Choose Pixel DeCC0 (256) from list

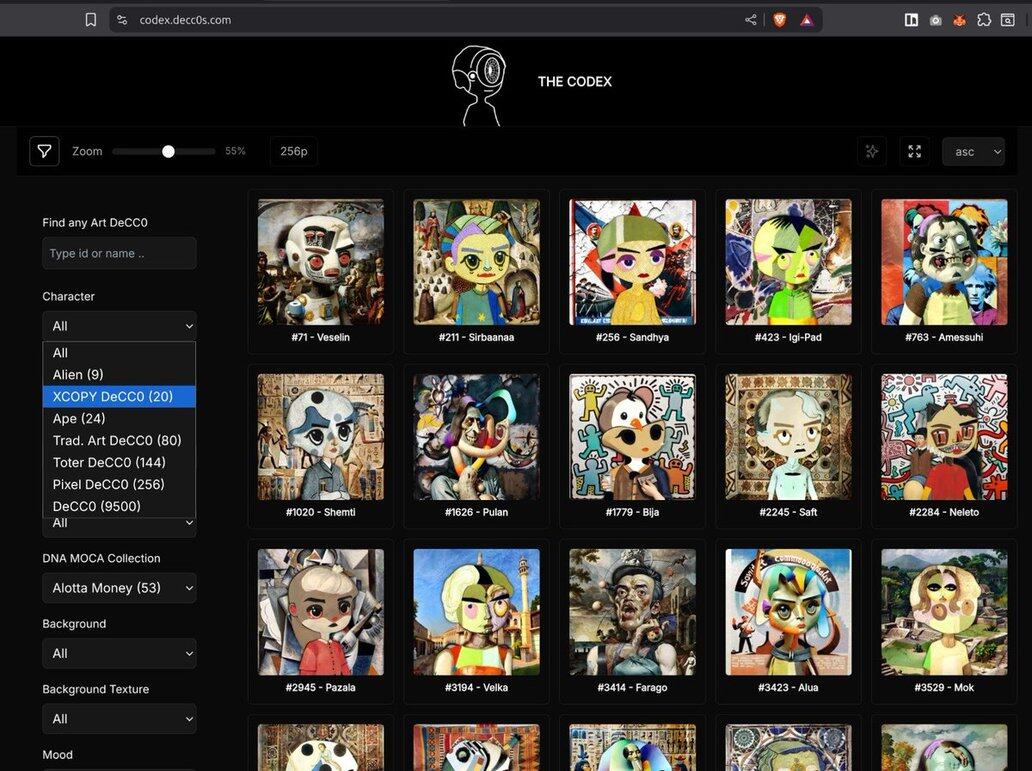pyautogui.click(x=109, y=484)
